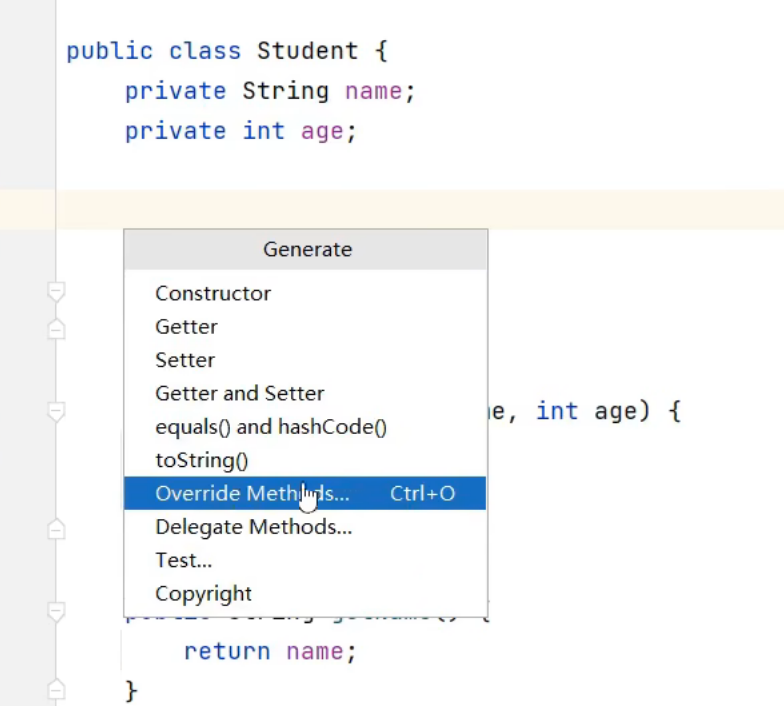Image resolution: width=784 pixels, height=706 pixels.
Task: Collapse fold marker on 'int age) {' line
Action: pyautogui.click(x=56, y=412)
